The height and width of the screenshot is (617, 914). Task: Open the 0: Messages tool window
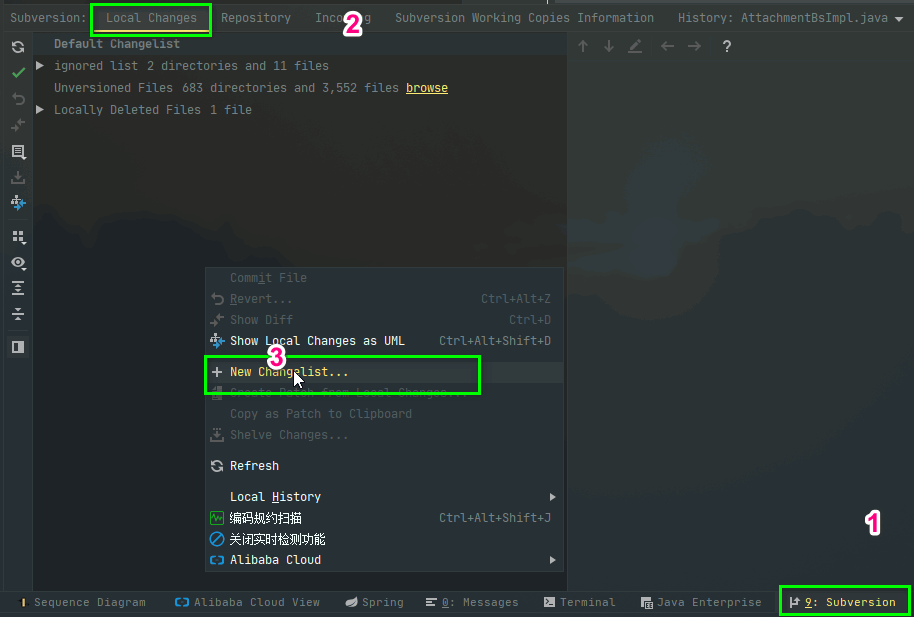[472, 602]
